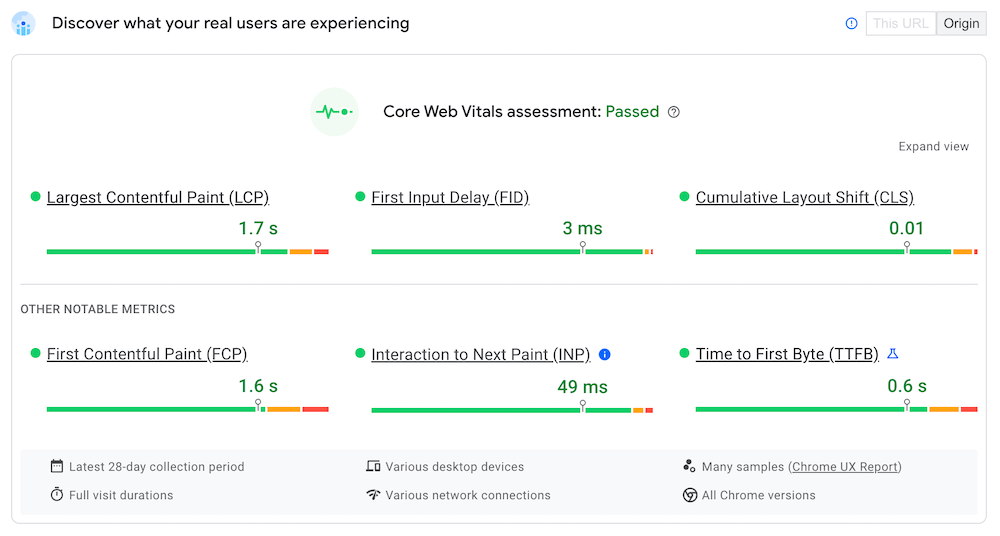Viewport: 1000px width, 536px height.
Task: Switch to the This URL view
Action: coord(900,23)
